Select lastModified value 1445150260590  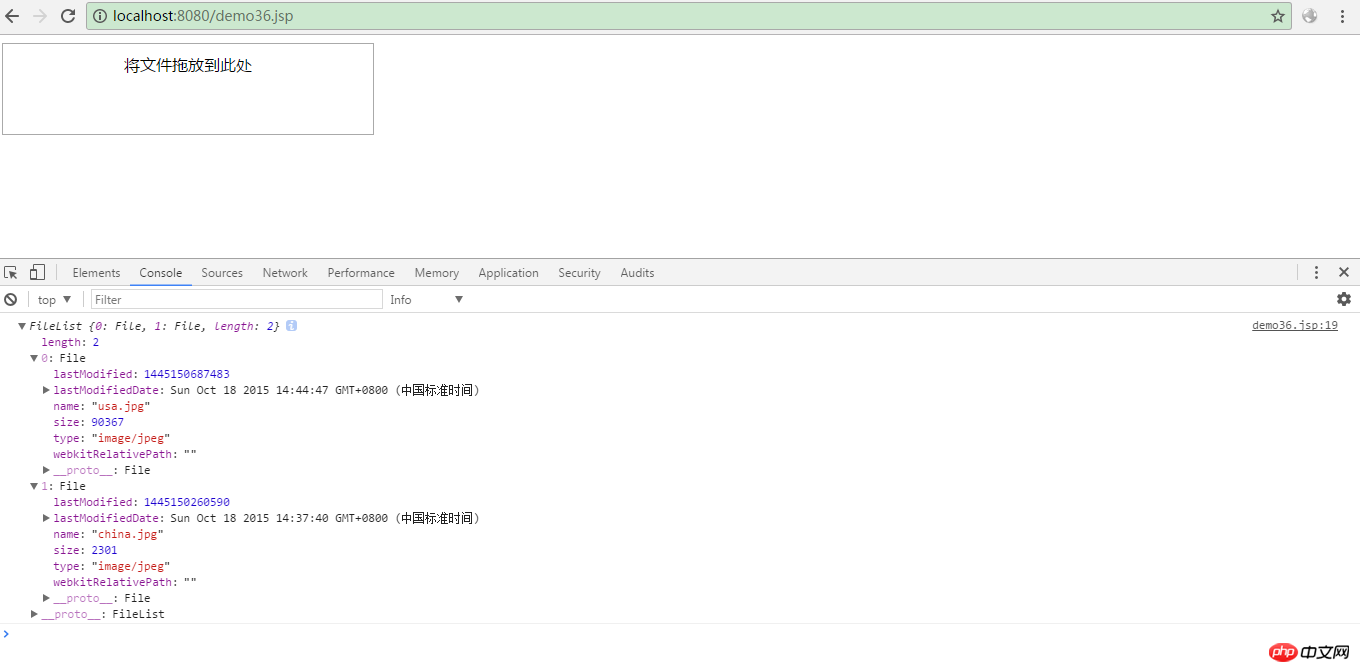(187, 502)
